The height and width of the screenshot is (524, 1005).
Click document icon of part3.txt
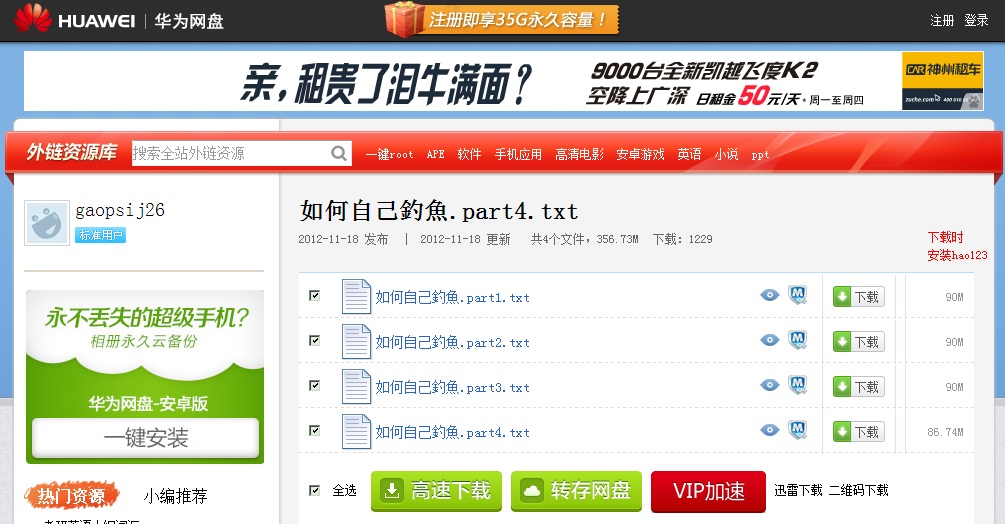tap(356, 386)
